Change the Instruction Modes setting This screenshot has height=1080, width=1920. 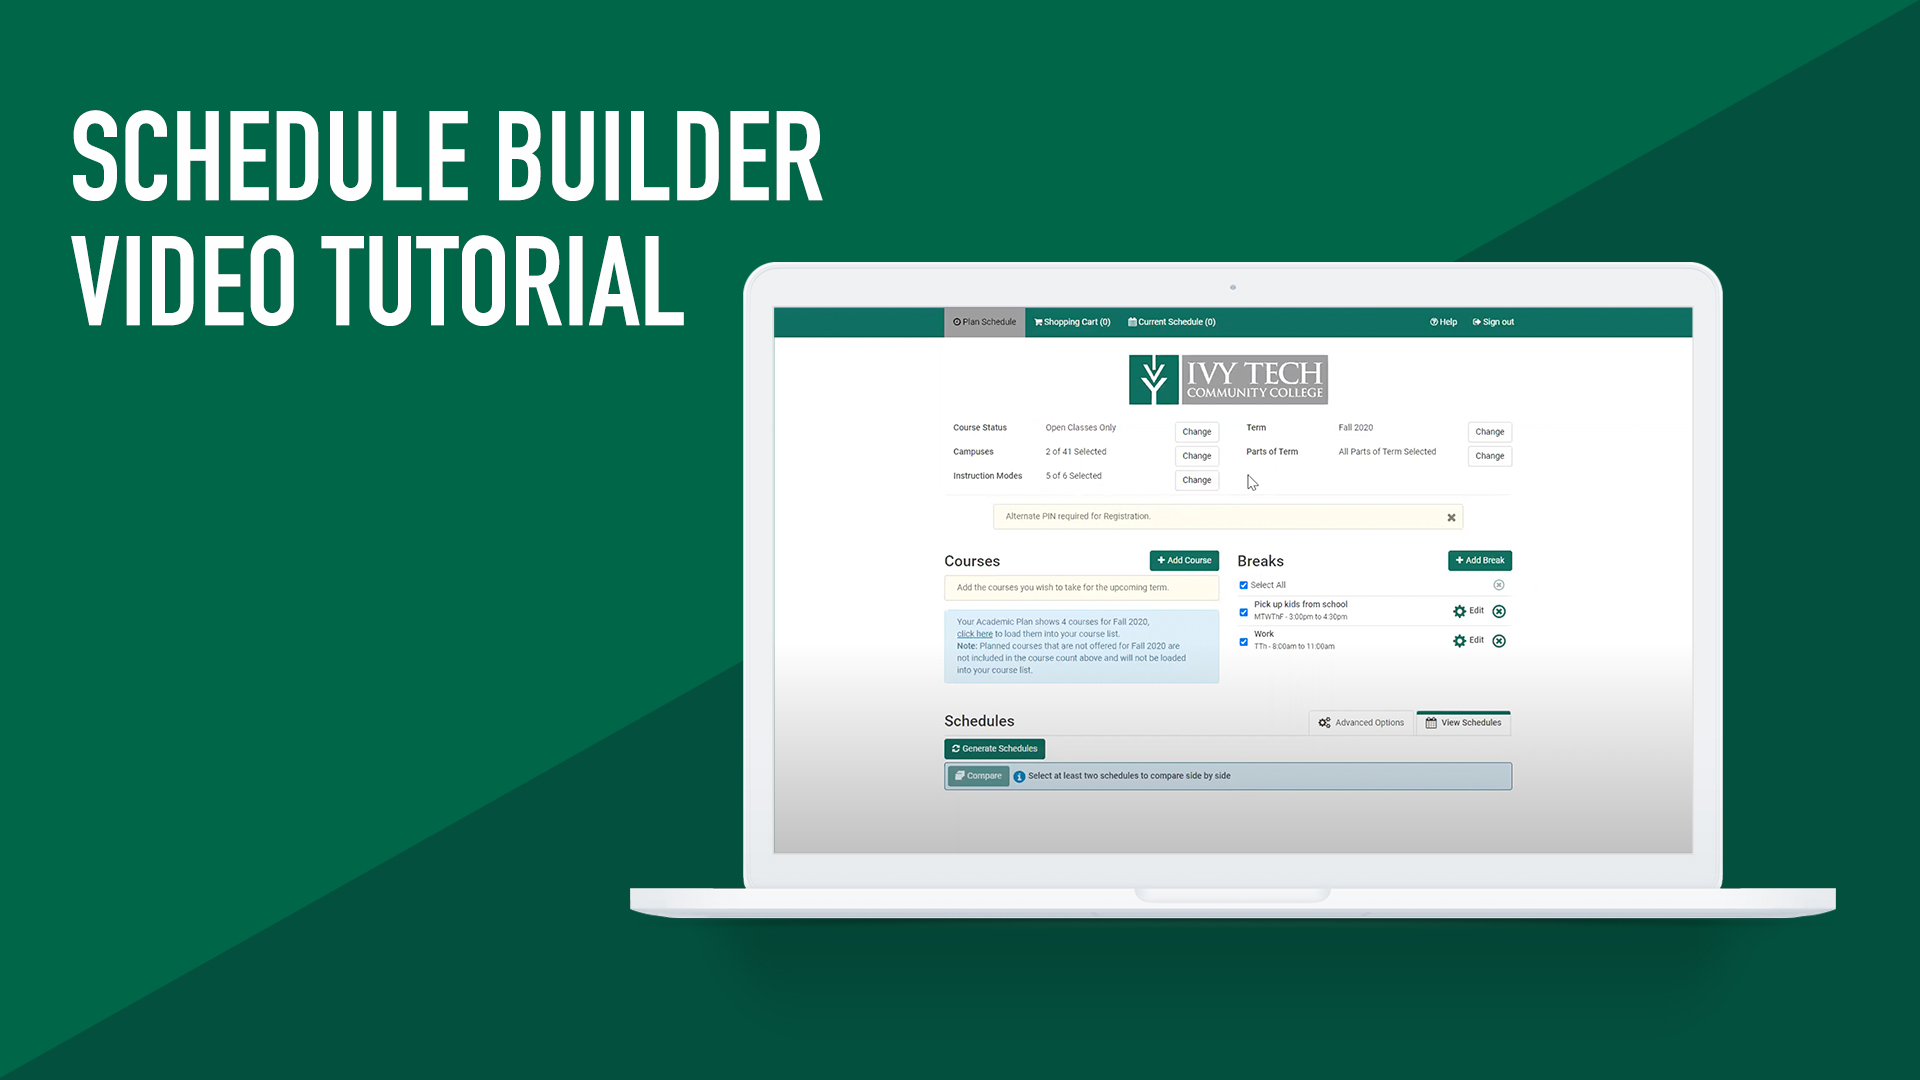pyautogui.click(x=1195, y=479)
